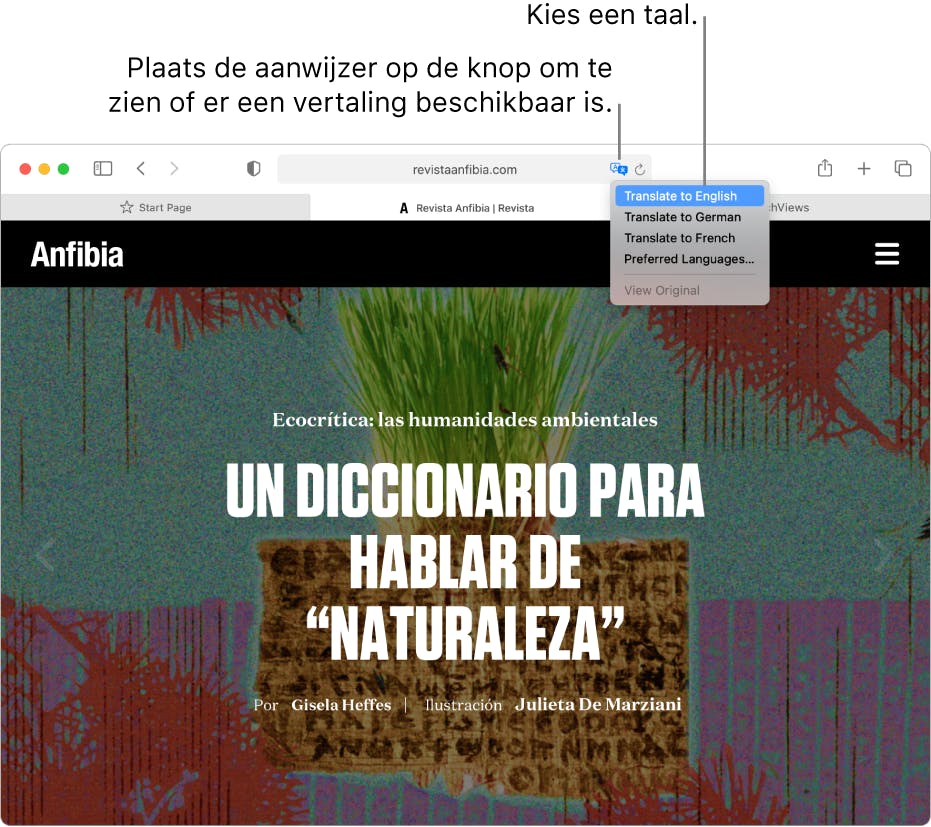Image resolution: width=931 pixels, height=827 pixels.
Task: Switch to the Revista Anfibia tab
Action: [x=466, y=208]
